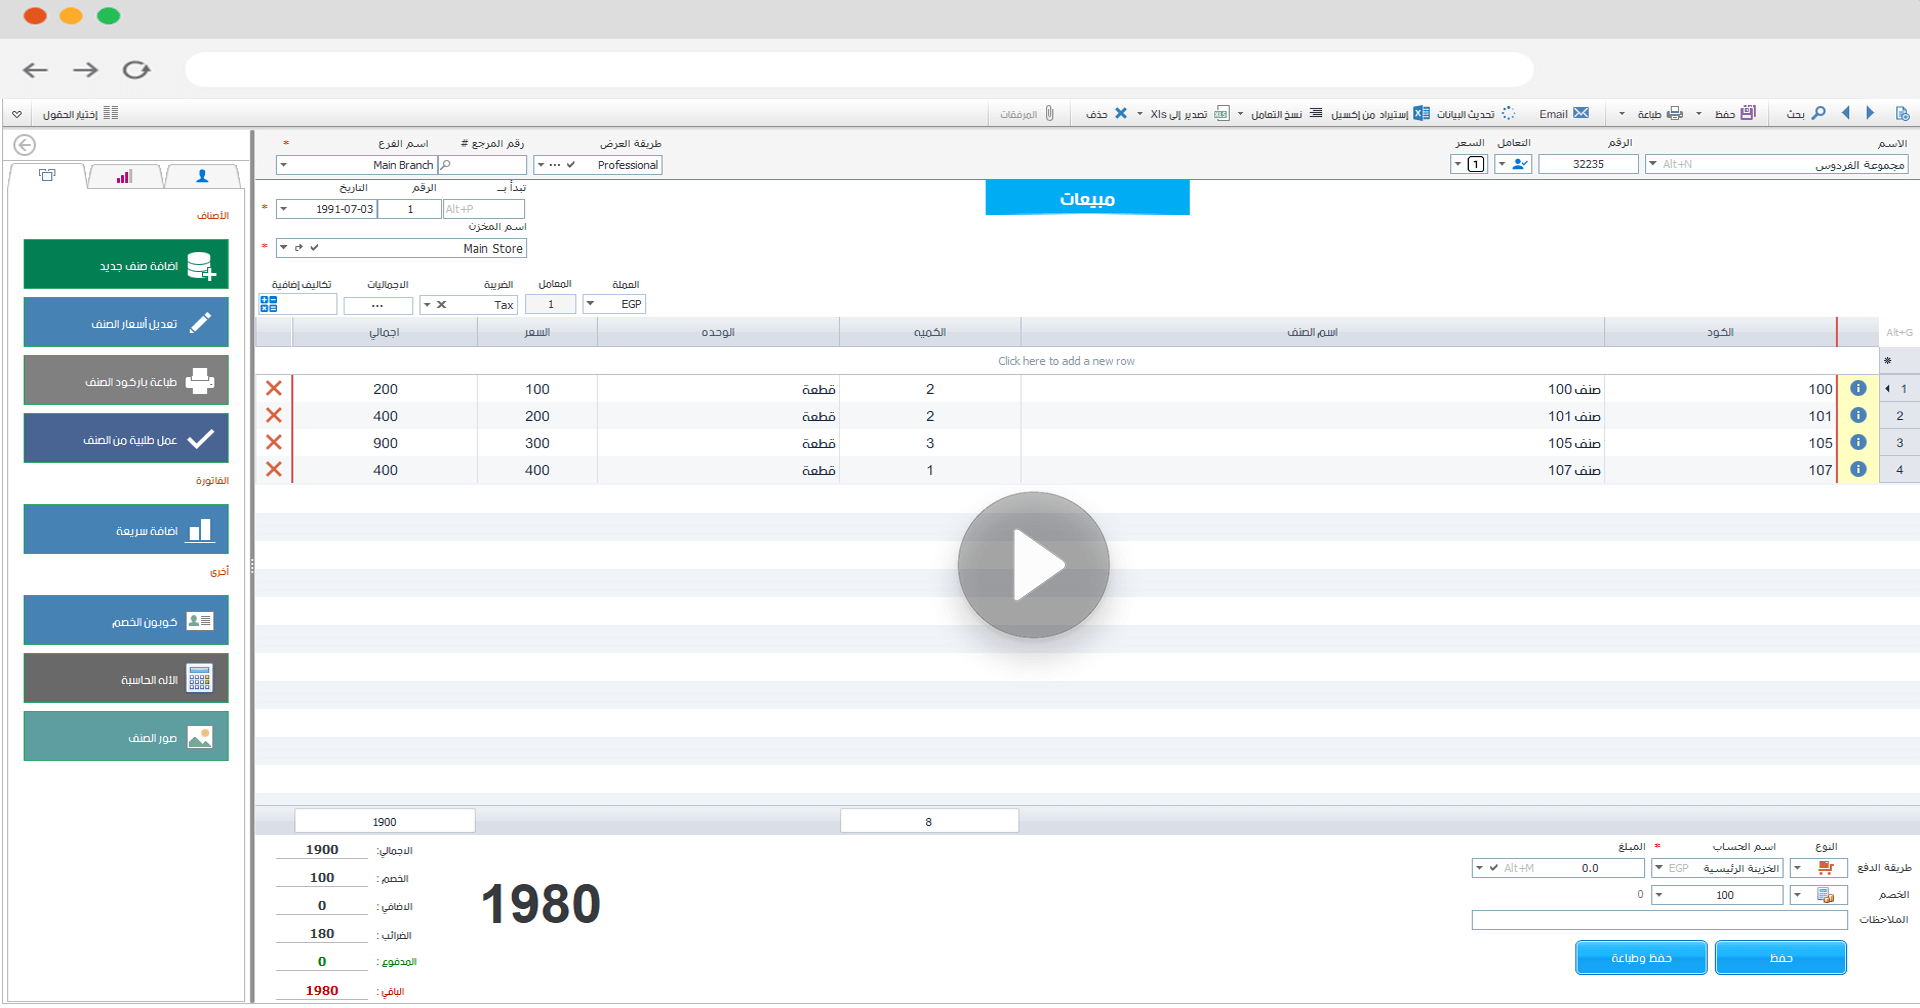Click refresh data (تحديث البيانات)
This screenshot has height=1008, width=1920.
tap(1476, 113)
